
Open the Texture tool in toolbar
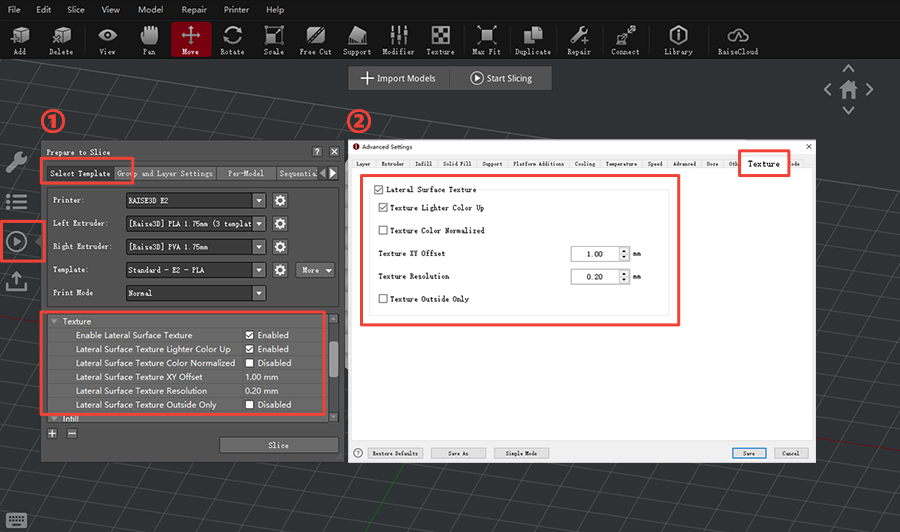(x=440, y=40)
